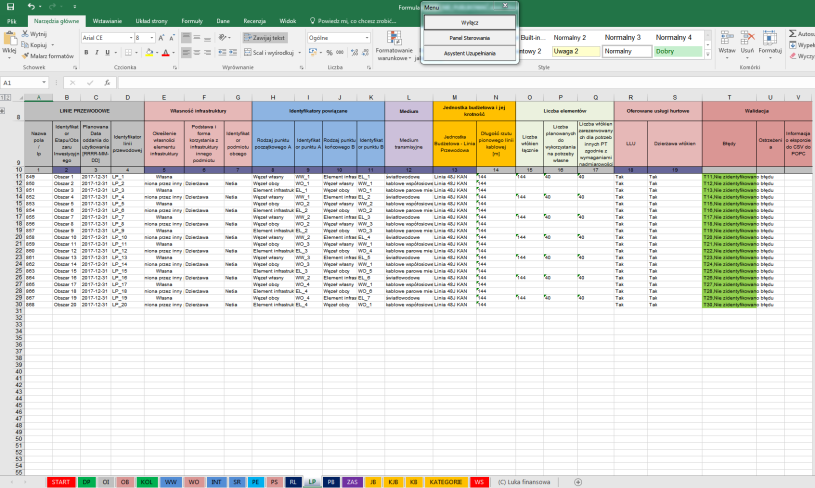Click the Save icon in quick access toolbar

click(10, 6)
